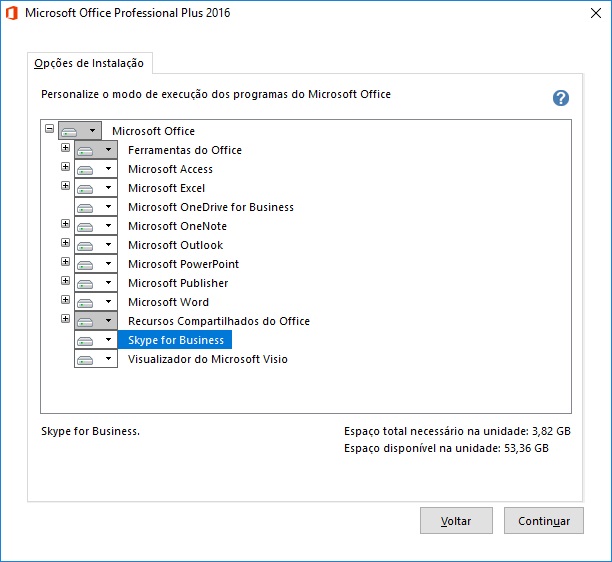The image size is (612, 562).
Task: Open install dropdown for OneDrive for Business
Action: pyautogui.click(x=96, y=206)
